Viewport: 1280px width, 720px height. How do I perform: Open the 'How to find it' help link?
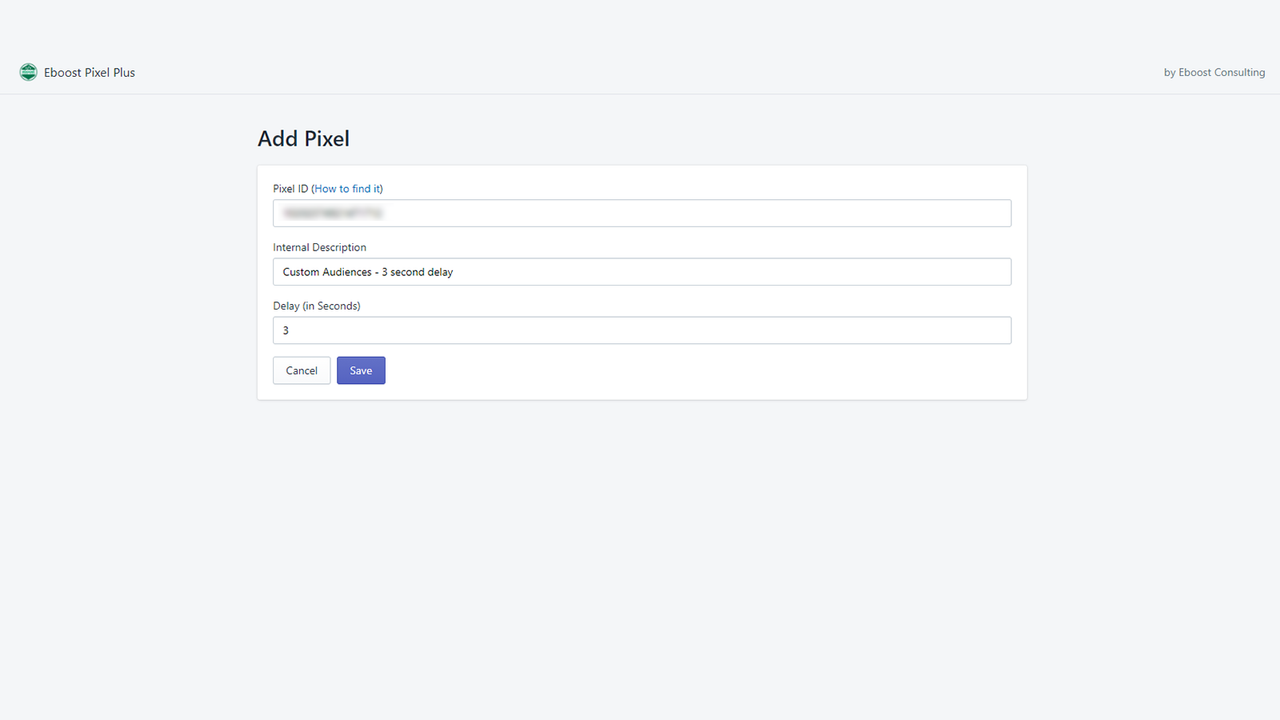(x=348, y=188)
